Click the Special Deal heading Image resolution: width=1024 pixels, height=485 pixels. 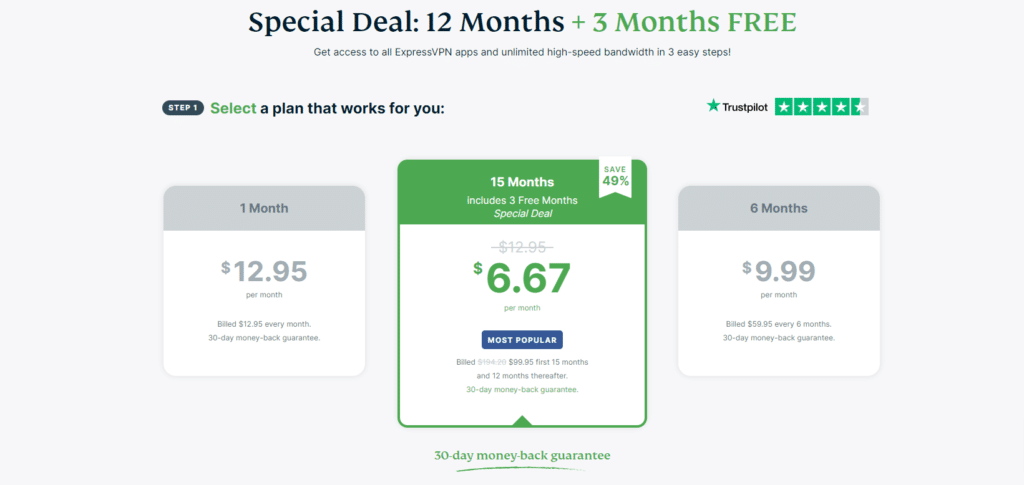(522, 22)
